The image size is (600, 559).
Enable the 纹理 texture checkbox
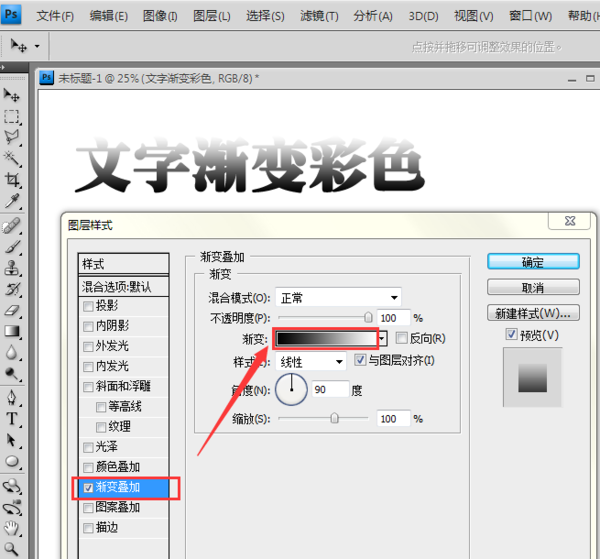(101, 427)
